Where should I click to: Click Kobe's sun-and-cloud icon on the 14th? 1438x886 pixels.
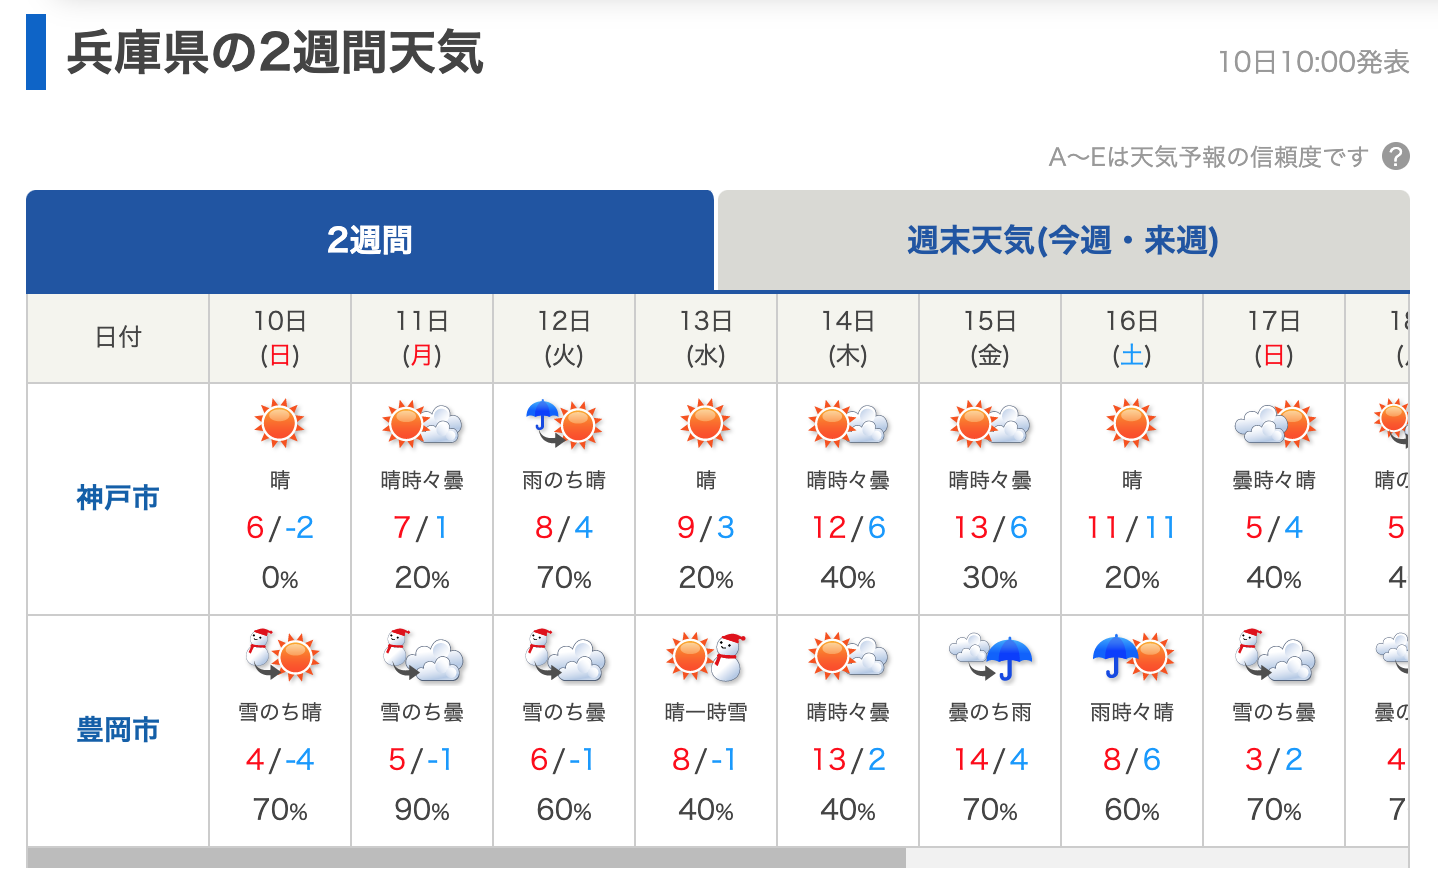(x=848, y=423)
